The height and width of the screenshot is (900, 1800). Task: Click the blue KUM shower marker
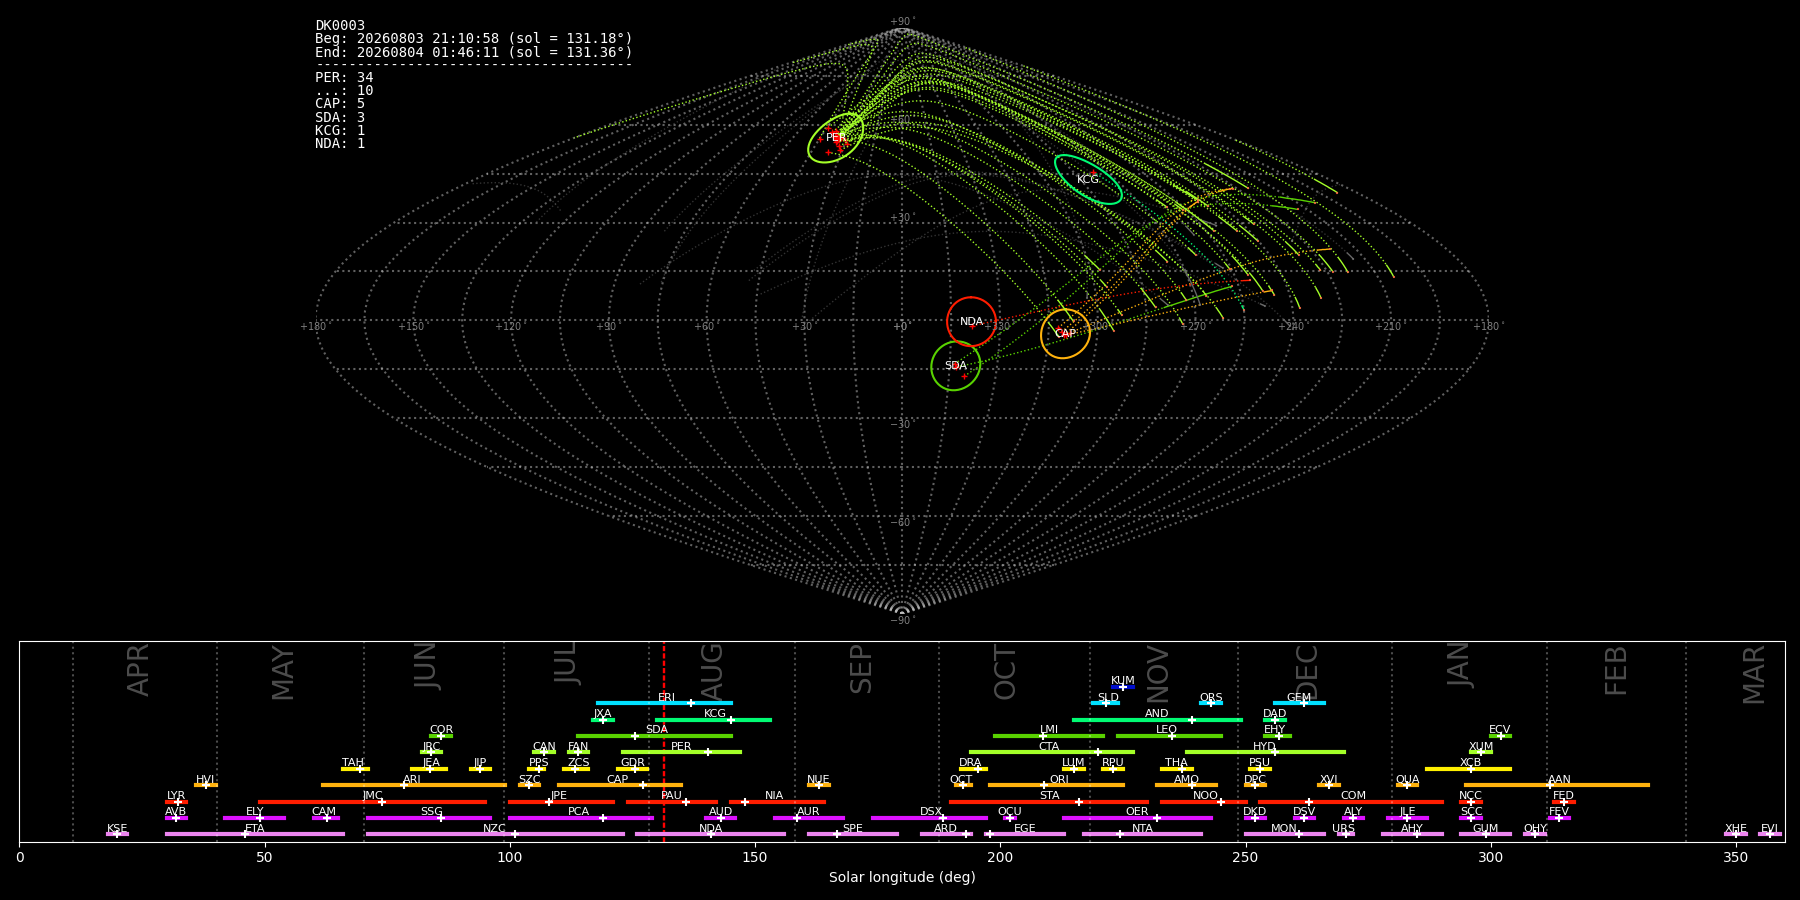coord(1123,687)
